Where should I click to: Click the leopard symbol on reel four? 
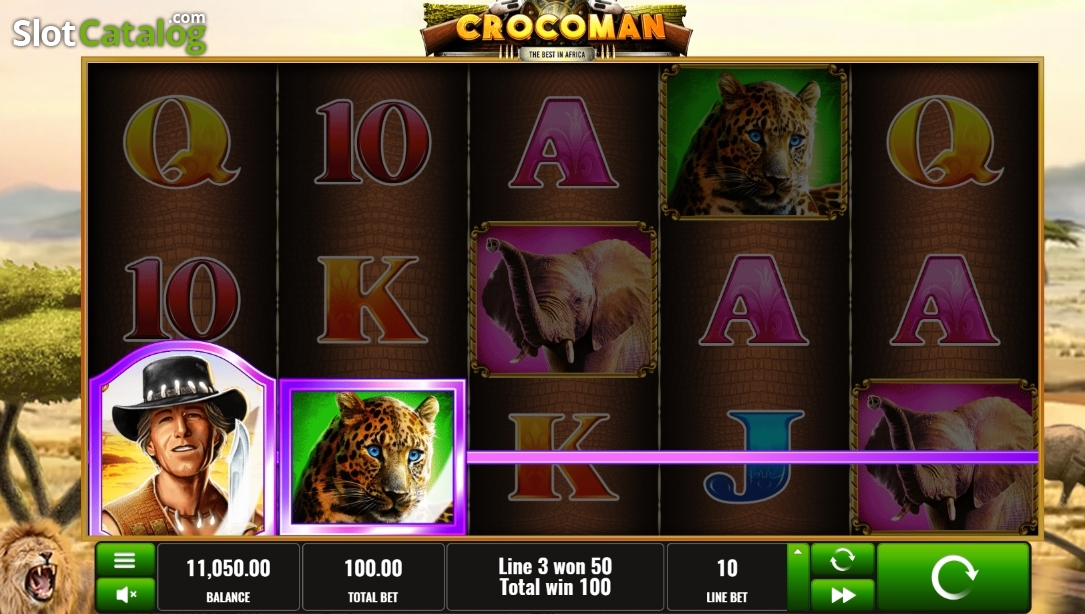[754, 142]
